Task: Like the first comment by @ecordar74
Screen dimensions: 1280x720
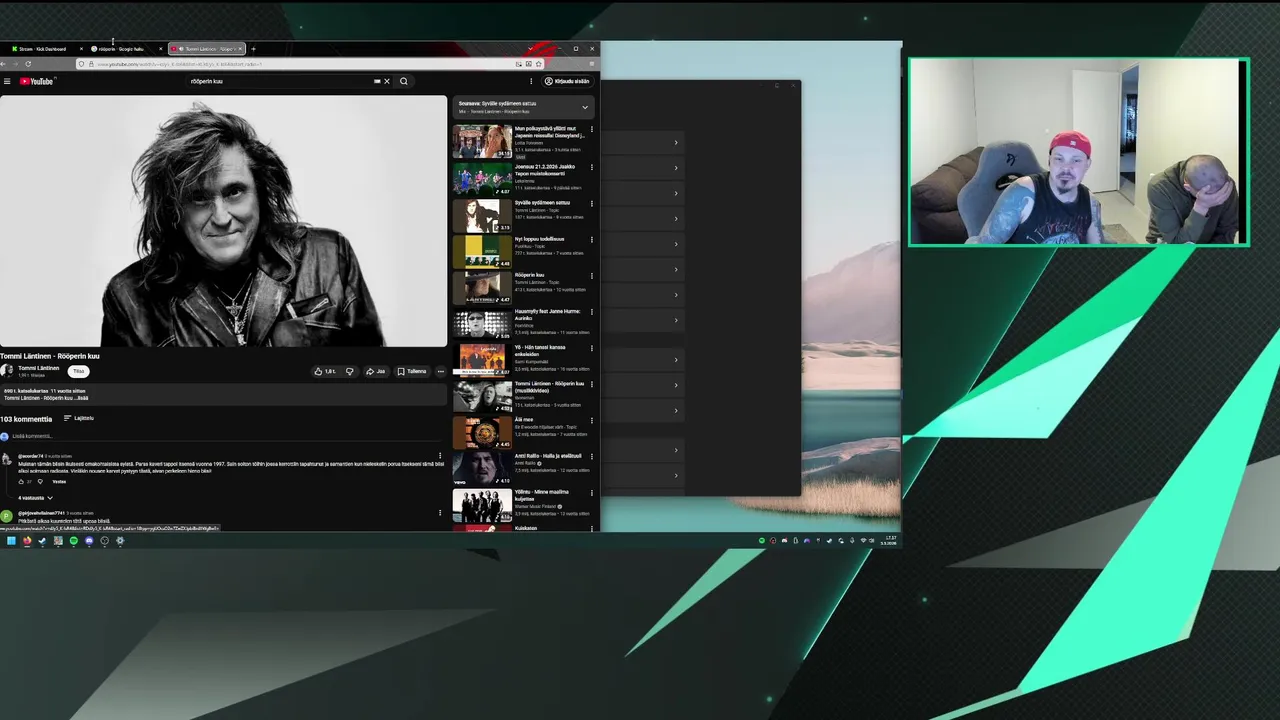Action: coord(21,481)
